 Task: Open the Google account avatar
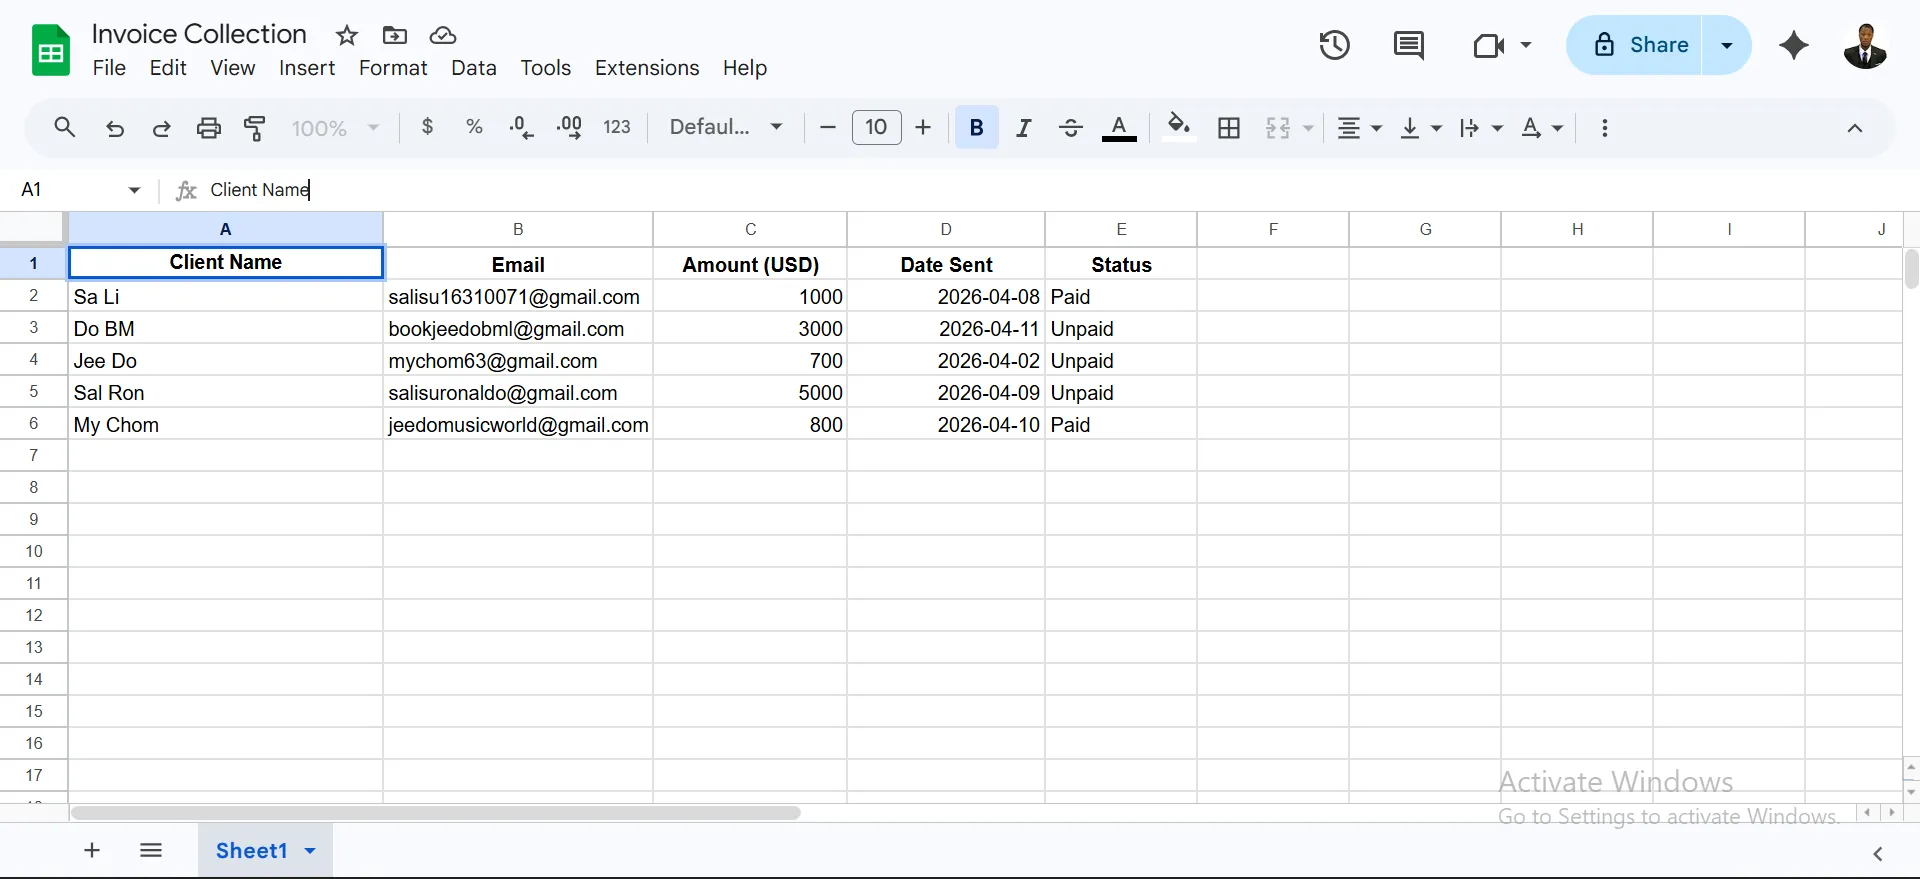pyautogui.click(x=1865, y=45)
